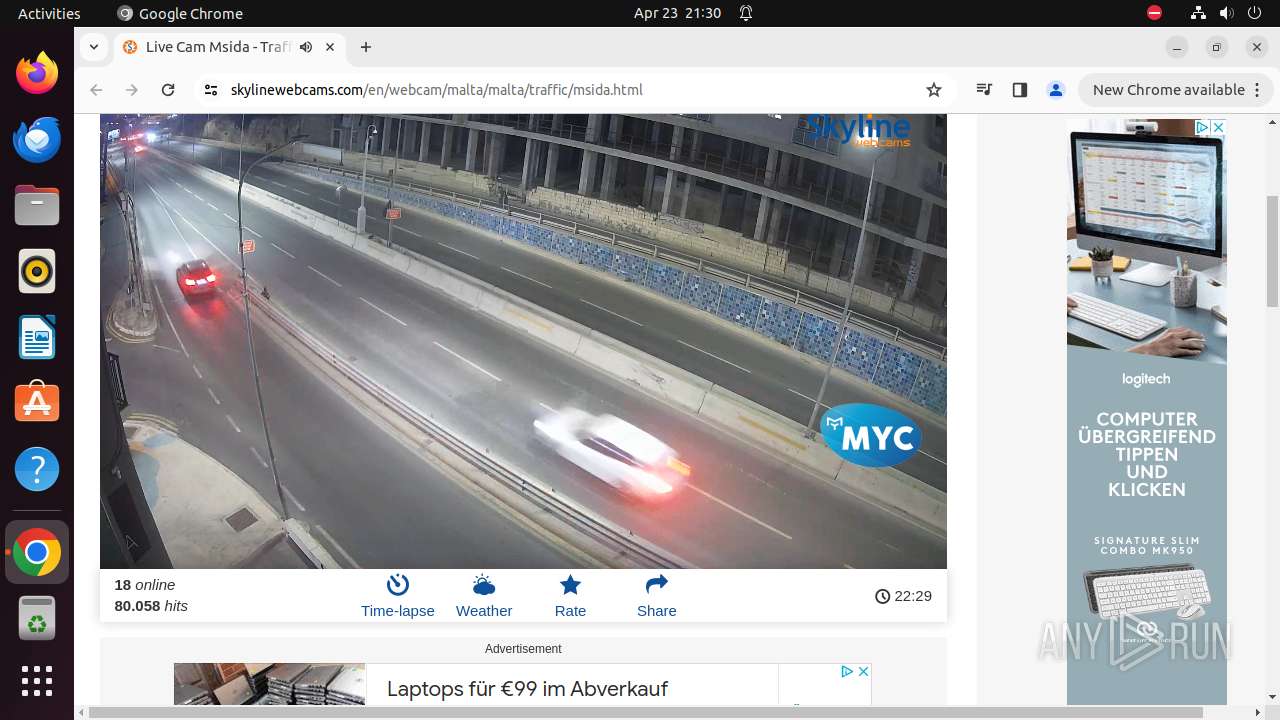Reload the webcam page
This screenshot has width=1280, height=720.
tap(168, 90)
